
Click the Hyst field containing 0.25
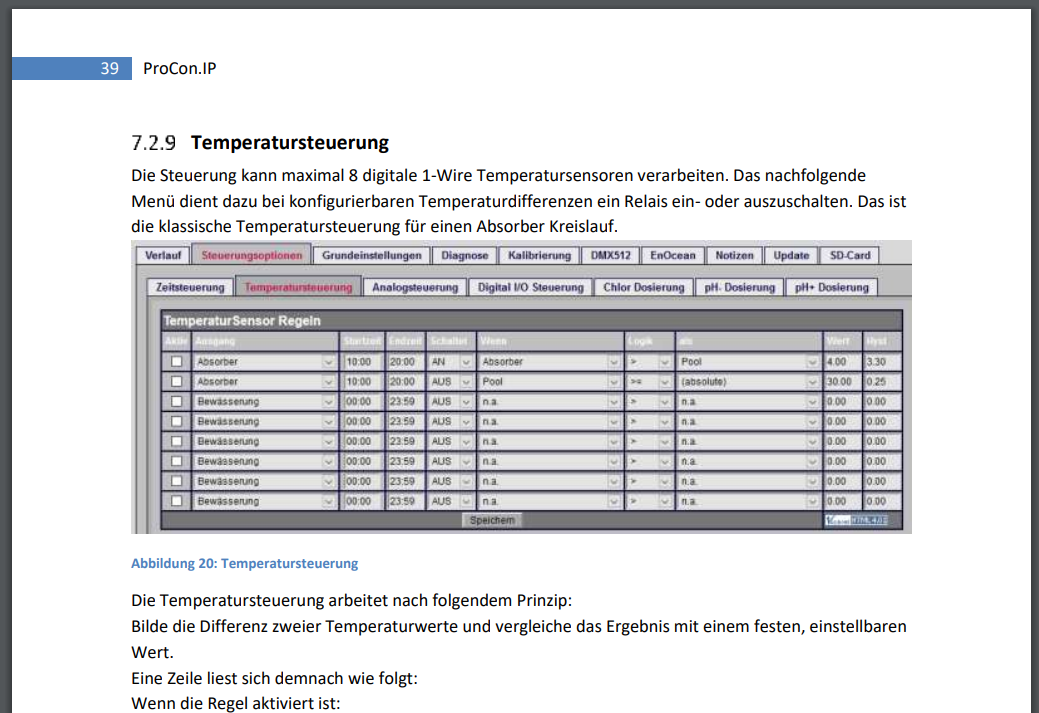pyautogui.click(x=883, y=382)
